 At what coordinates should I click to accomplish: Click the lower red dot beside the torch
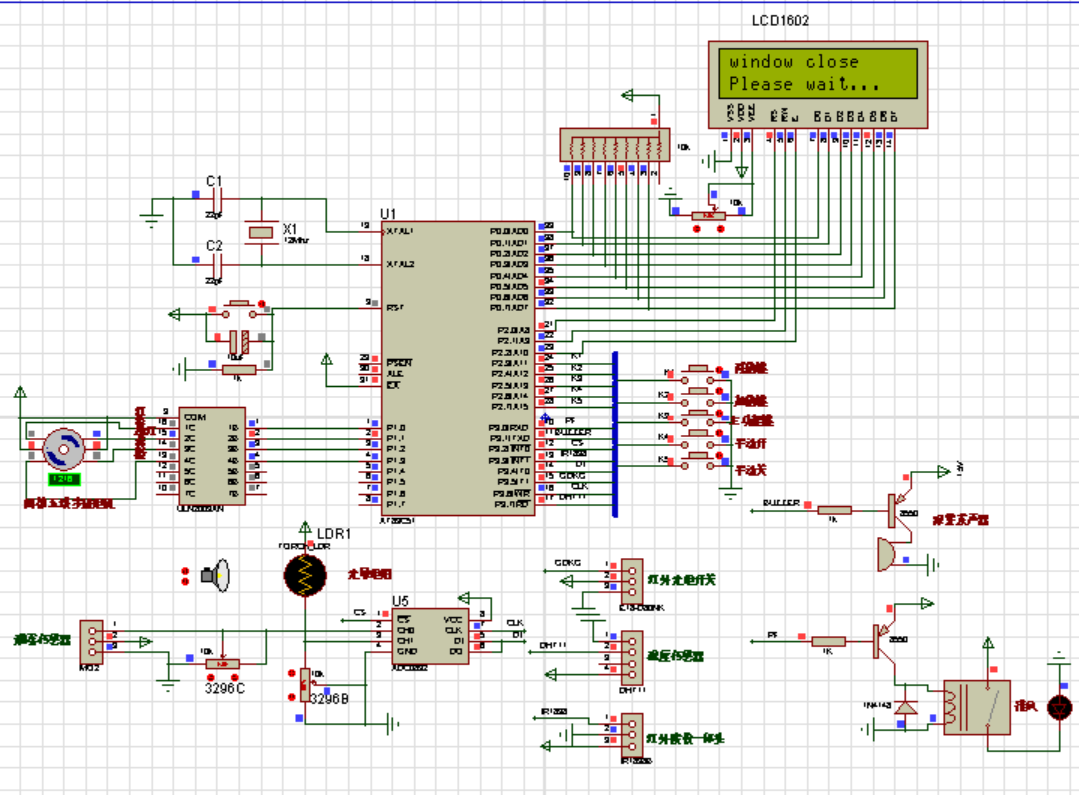click(185, 582)
